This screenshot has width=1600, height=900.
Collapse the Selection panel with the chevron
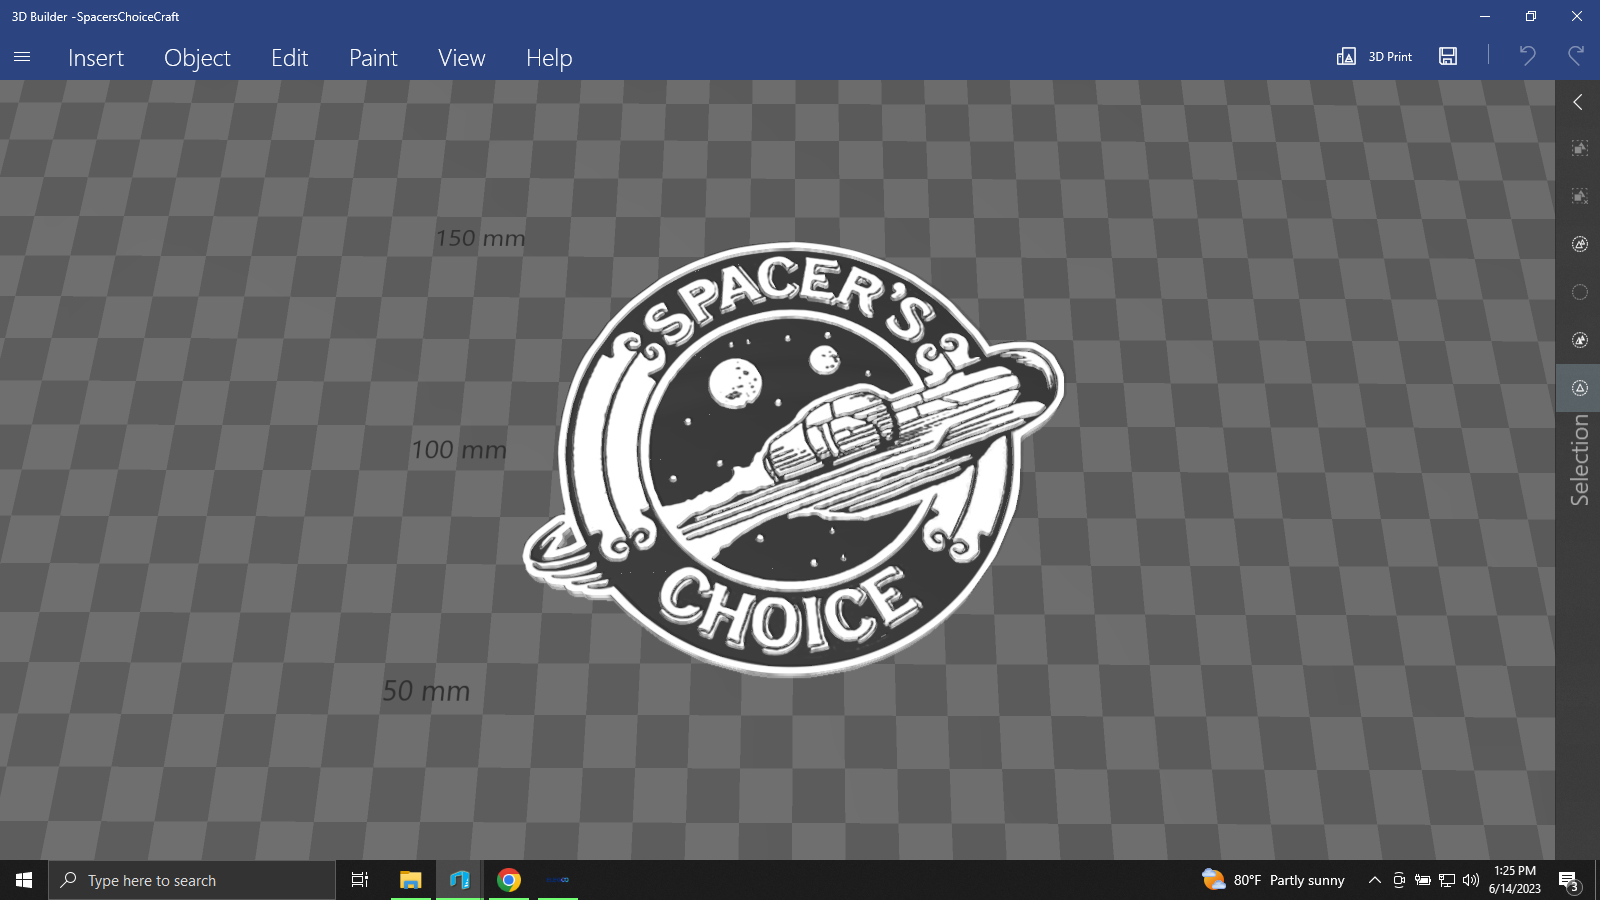click(1578, 102)
